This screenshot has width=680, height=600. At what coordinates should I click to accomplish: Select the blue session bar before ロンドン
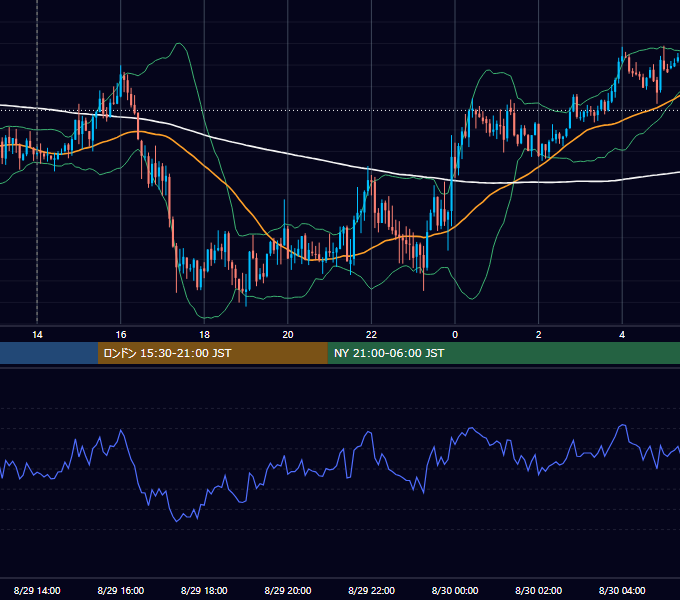(x=49, y=353)
